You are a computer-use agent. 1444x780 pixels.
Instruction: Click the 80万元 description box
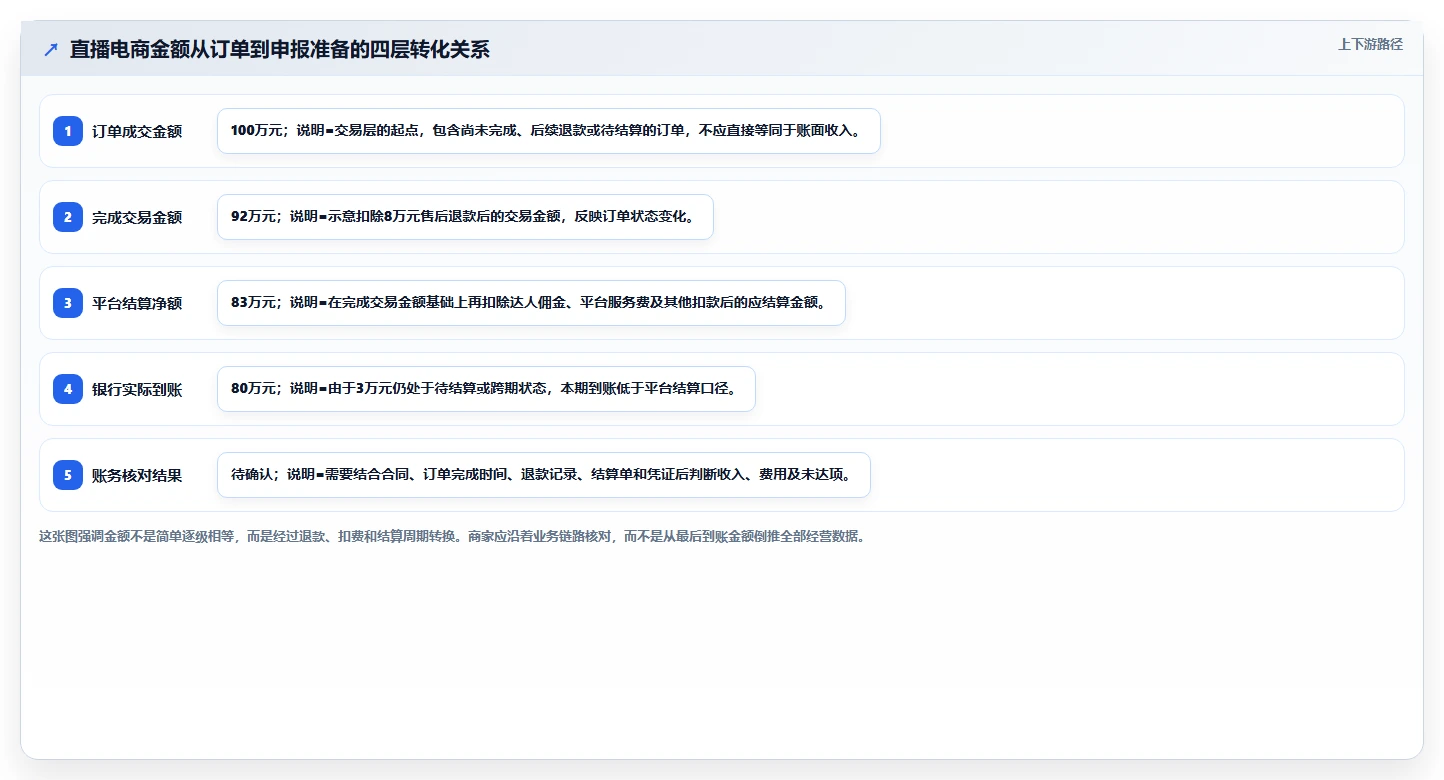486,389
